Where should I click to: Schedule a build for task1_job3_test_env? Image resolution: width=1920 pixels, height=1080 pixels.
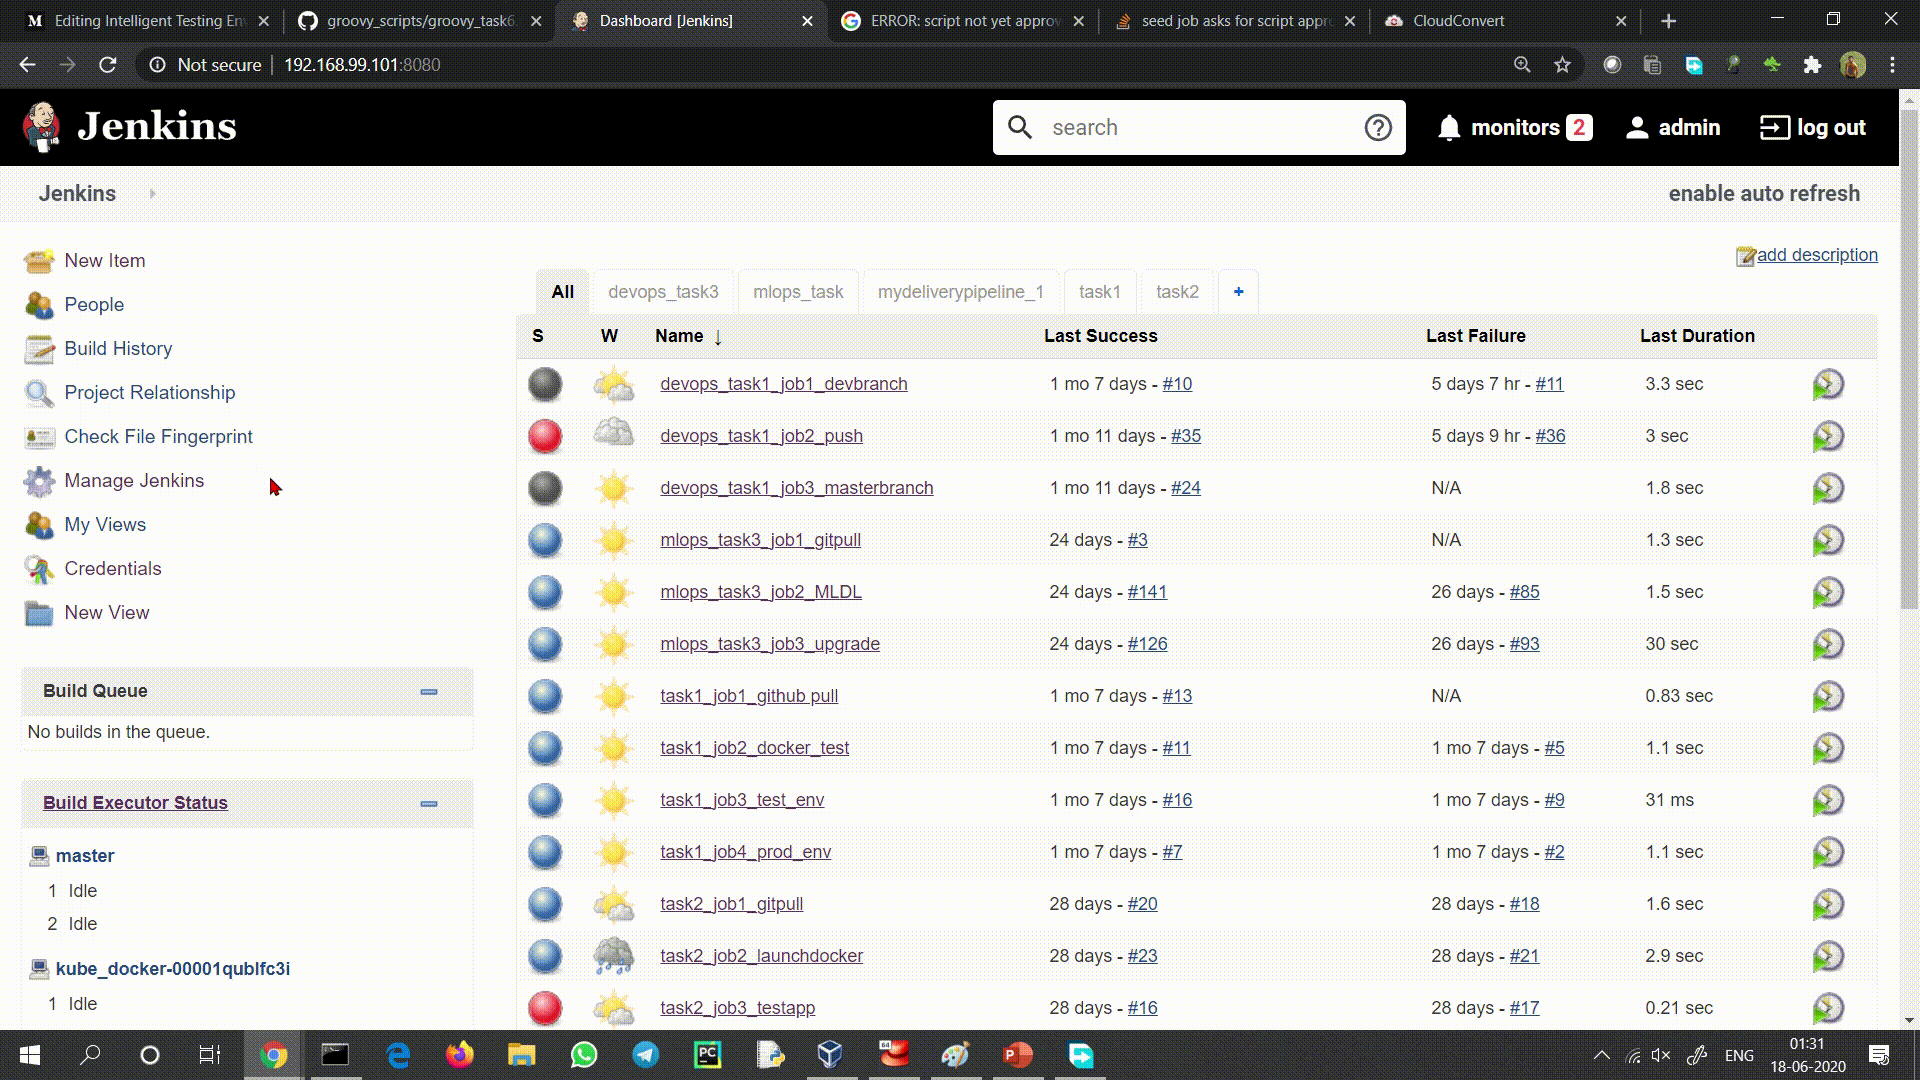(x=1828, y=800)
